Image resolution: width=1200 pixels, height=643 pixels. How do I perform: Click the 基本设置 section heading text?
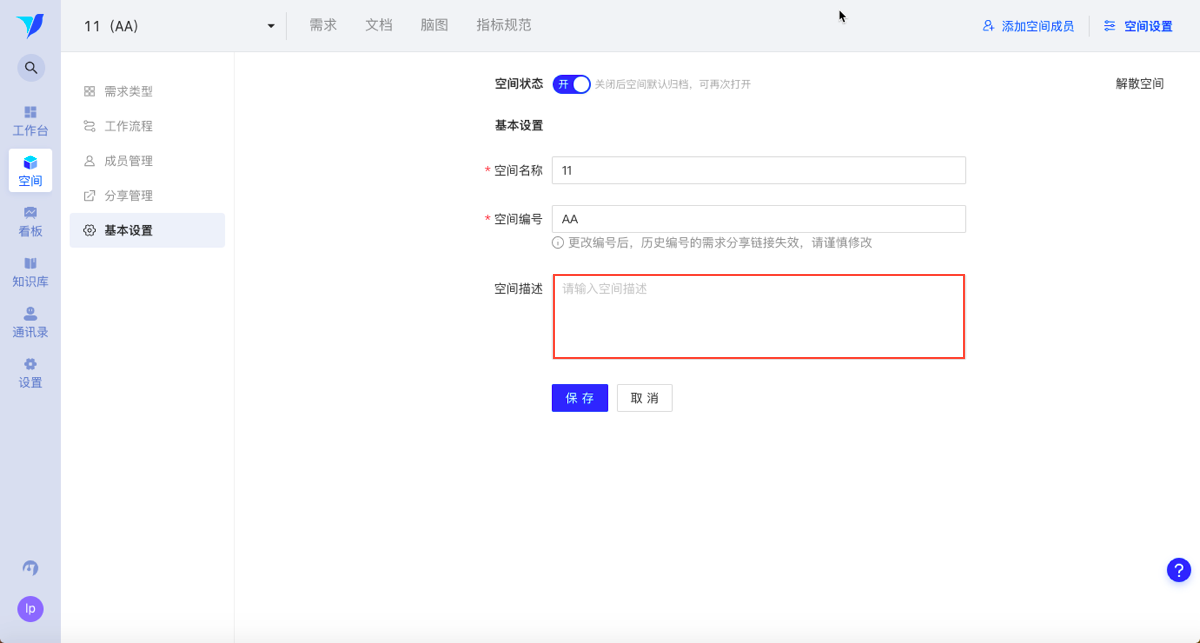[x=519, y=126]
